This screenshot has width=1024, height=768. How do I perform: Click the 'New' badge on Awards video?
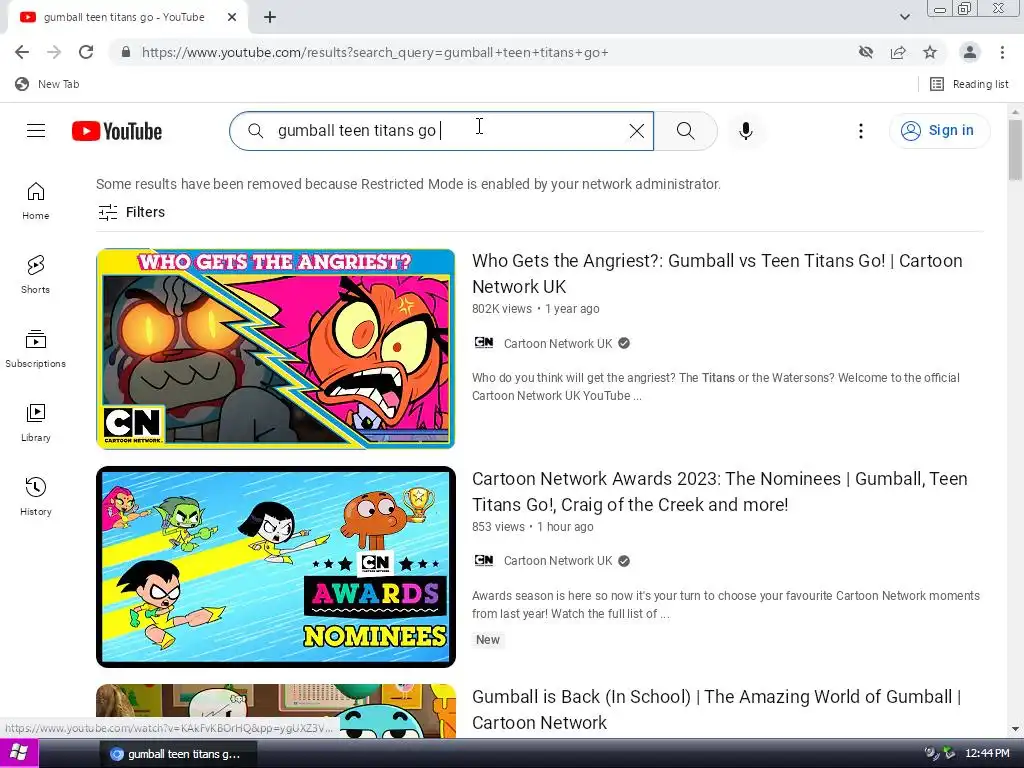click(x=488, y=640)
